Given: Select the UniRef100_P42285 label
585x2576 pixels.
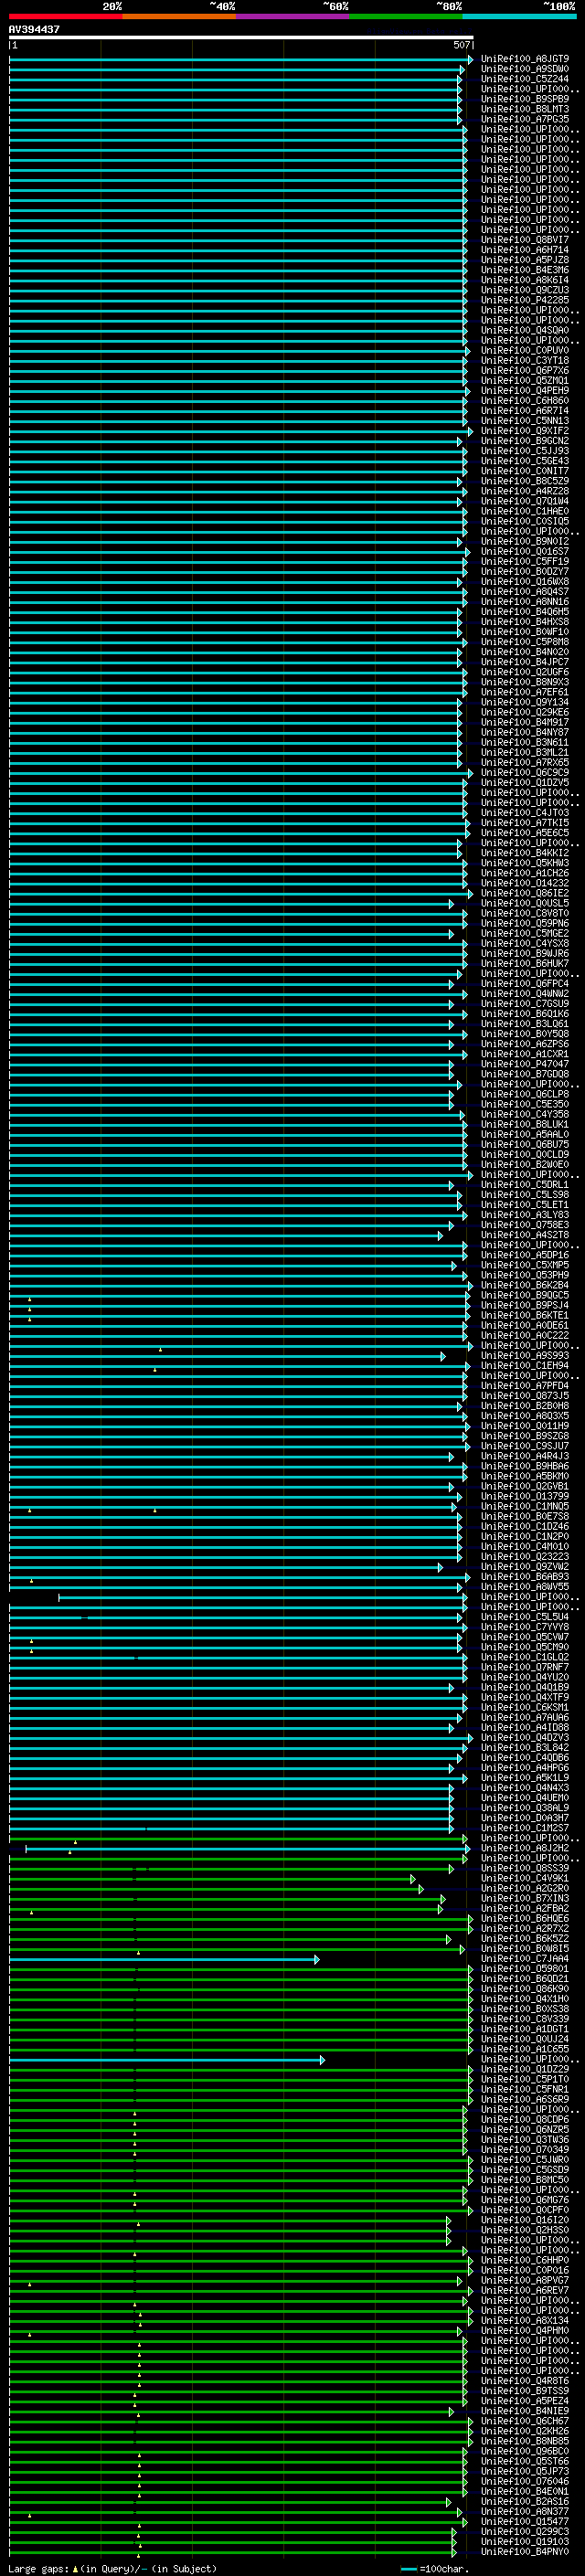Looking at the screenshot, I should [525, 300].
